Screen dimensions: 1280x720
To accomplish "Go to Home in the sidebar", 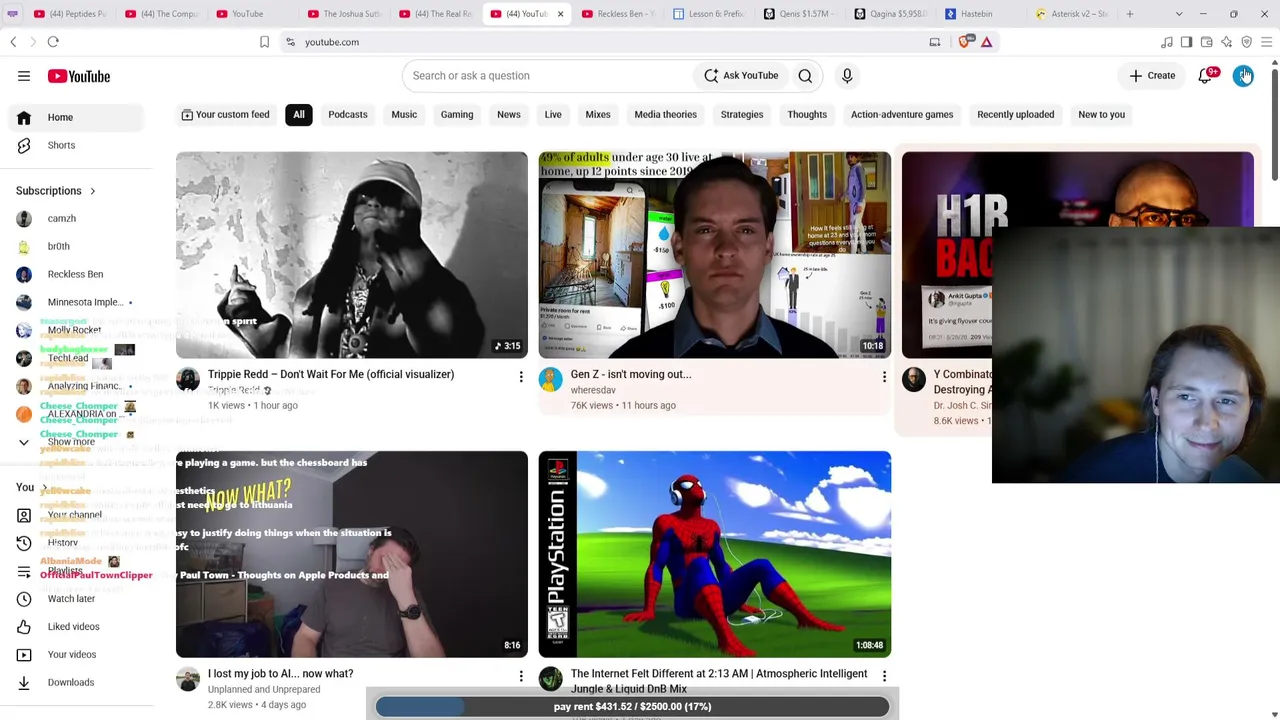I will [78, 117].
